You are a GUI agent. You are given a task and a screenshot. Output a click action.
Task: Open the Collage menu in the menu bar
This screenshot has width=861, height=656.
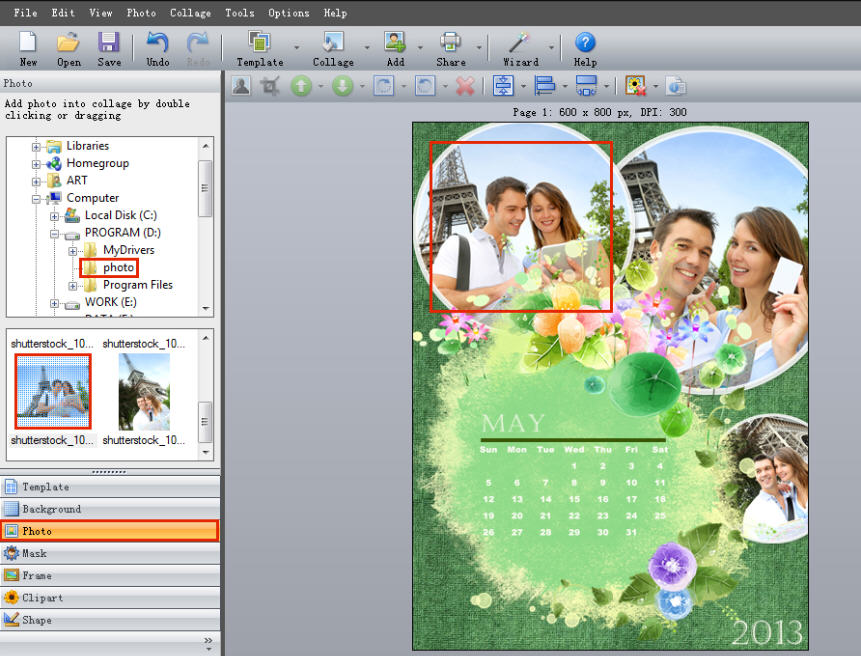[190, 13]
